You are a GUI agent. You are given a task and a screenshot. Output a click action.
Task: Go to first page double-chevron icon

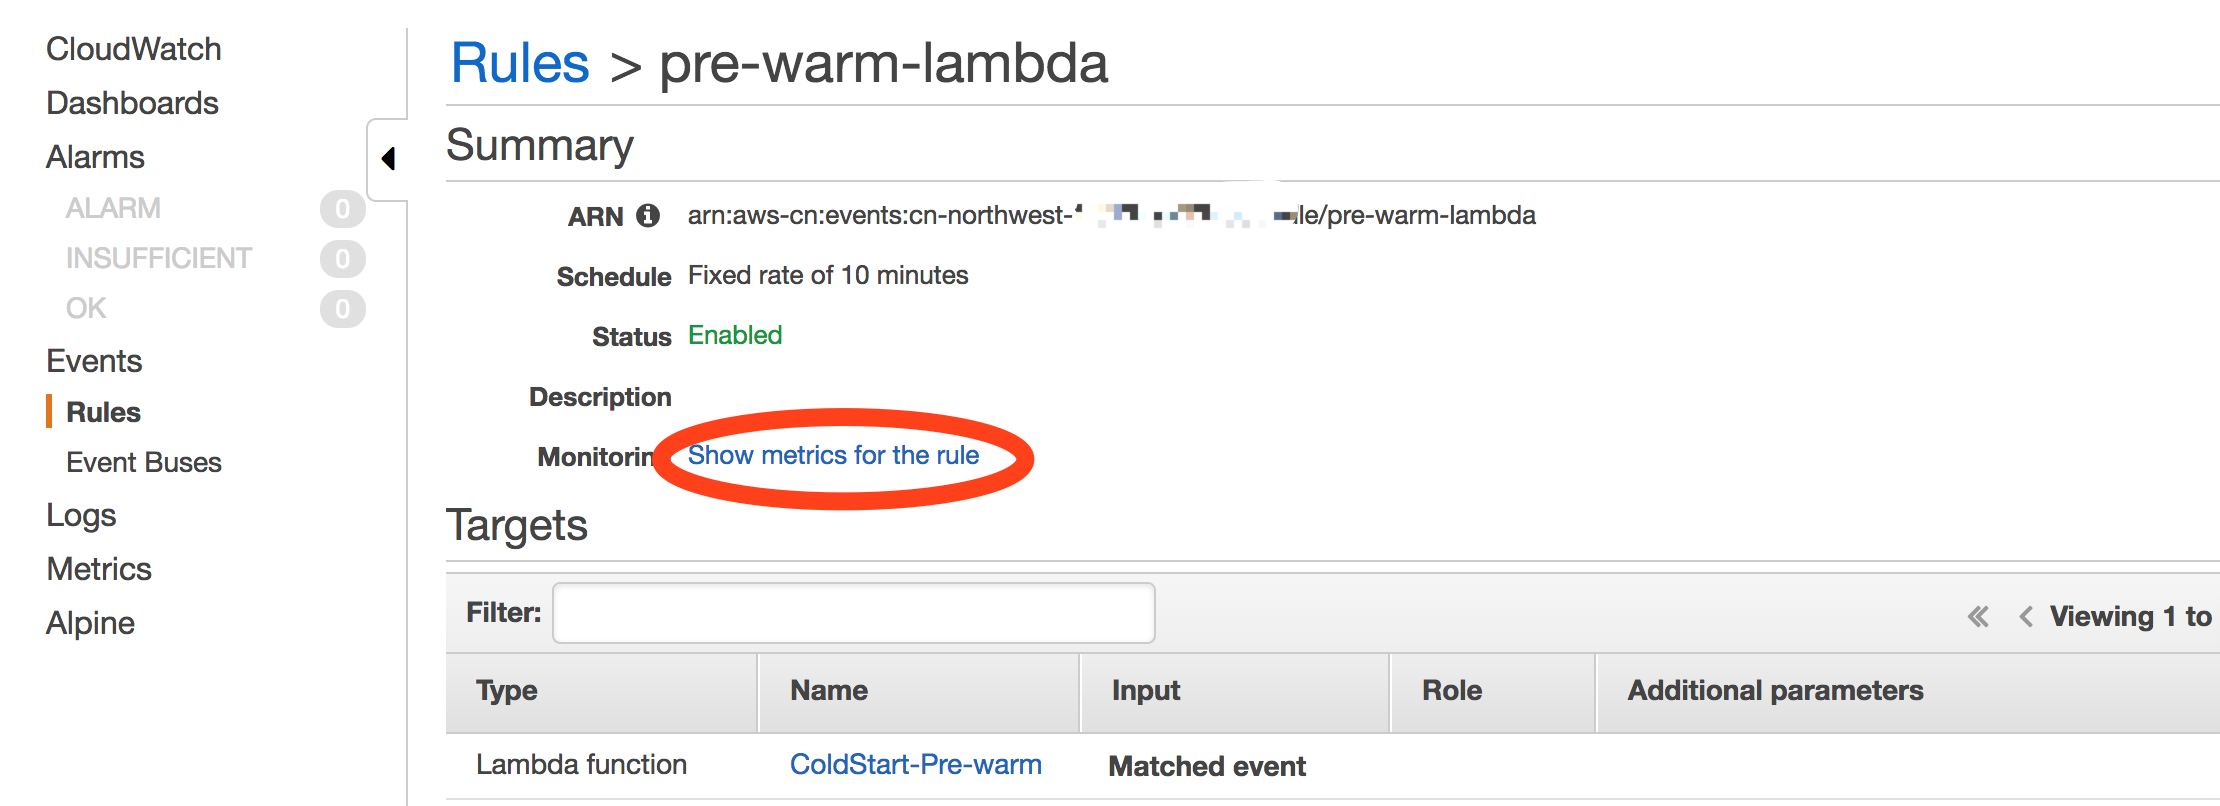coord(1978,616)
